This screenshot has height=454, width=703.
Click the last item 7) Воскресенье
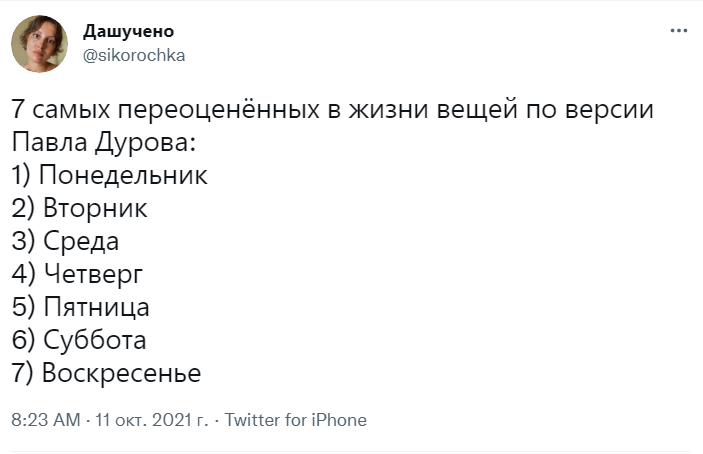pos(107,374)
